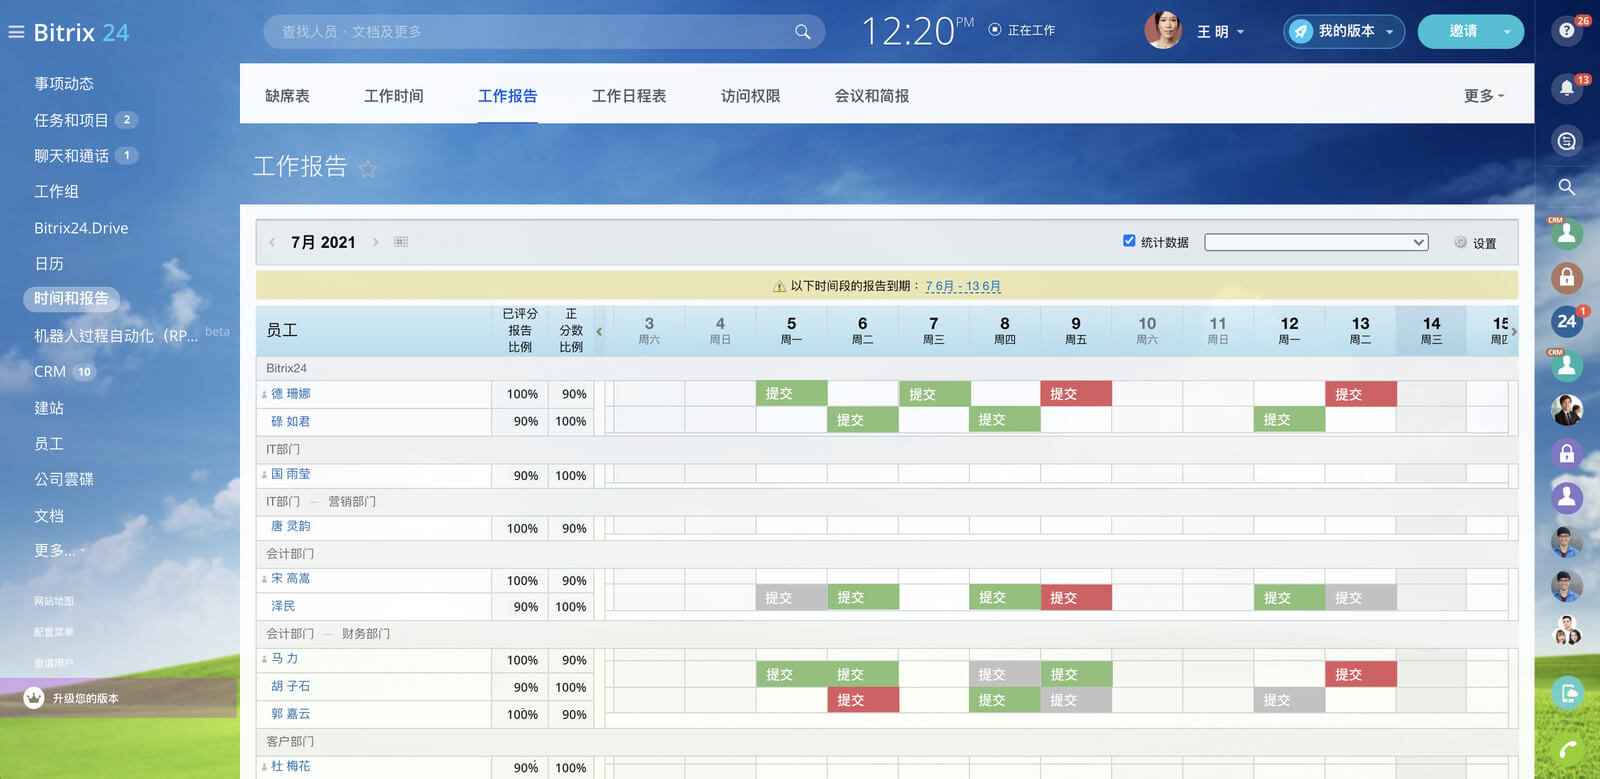Expand the 王 明 user menu
1600x779 pixels.
[x=1221, y=32]
